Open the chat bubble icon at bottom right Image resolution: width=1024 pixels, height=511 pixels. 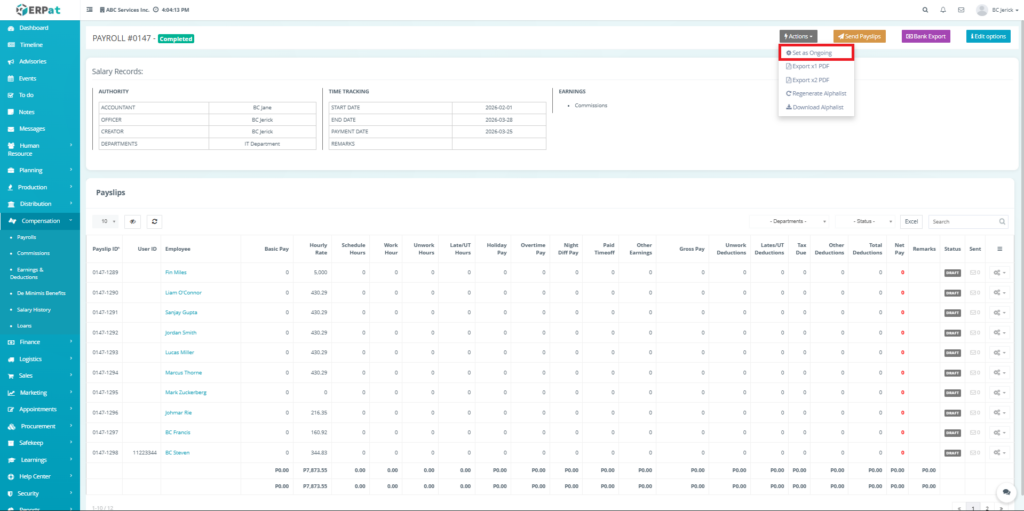(1004, 492)
